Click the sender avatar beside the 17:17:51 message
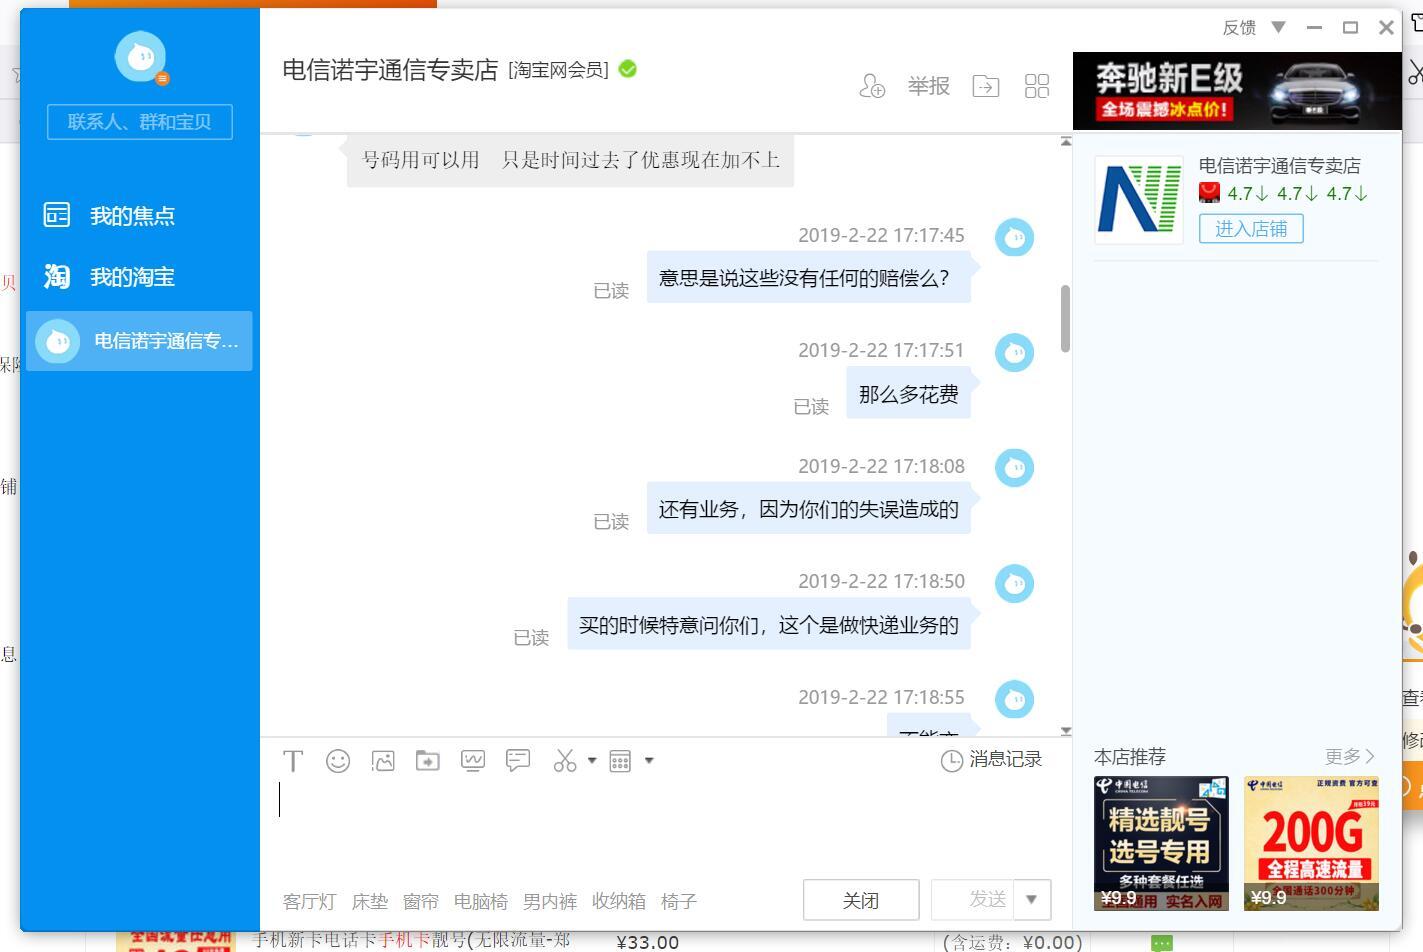The width and height of the screenshot is (1423, 952). coord(1014,352)
